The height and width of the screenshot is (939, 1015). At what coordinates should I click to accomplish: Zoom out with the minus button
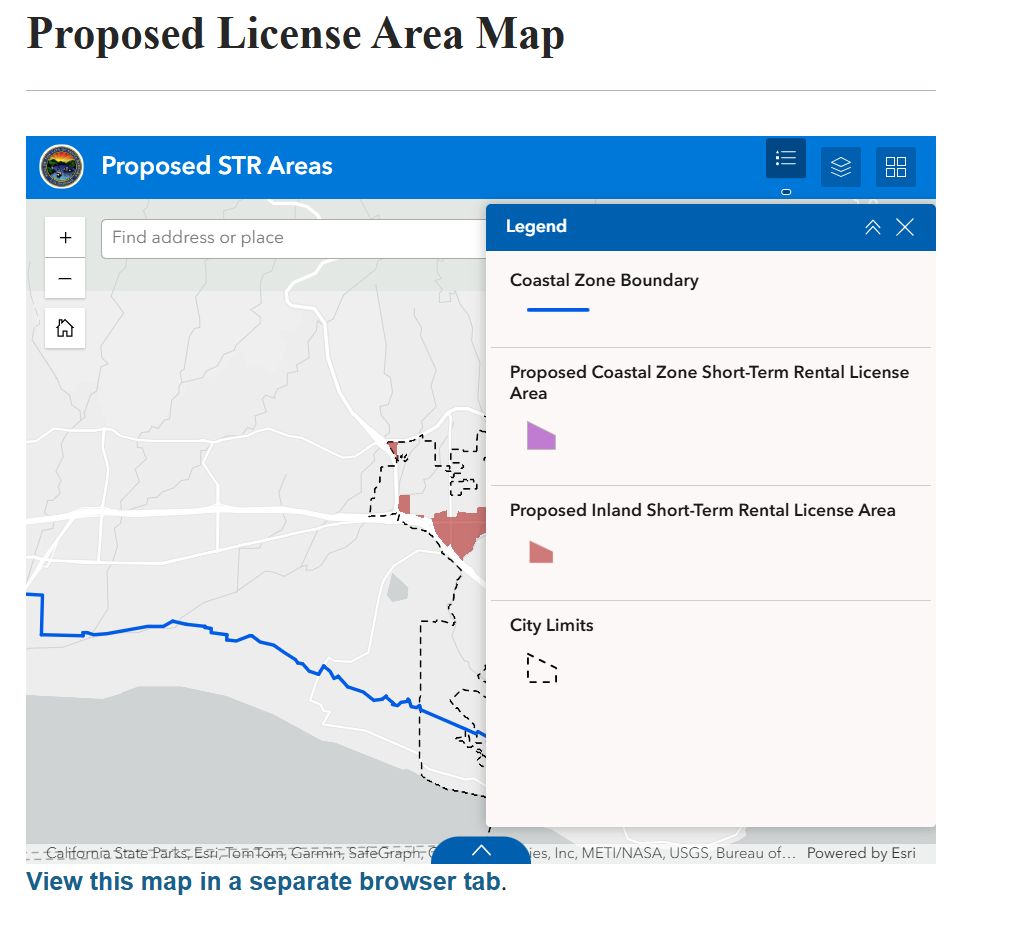(x=65, y=278)
